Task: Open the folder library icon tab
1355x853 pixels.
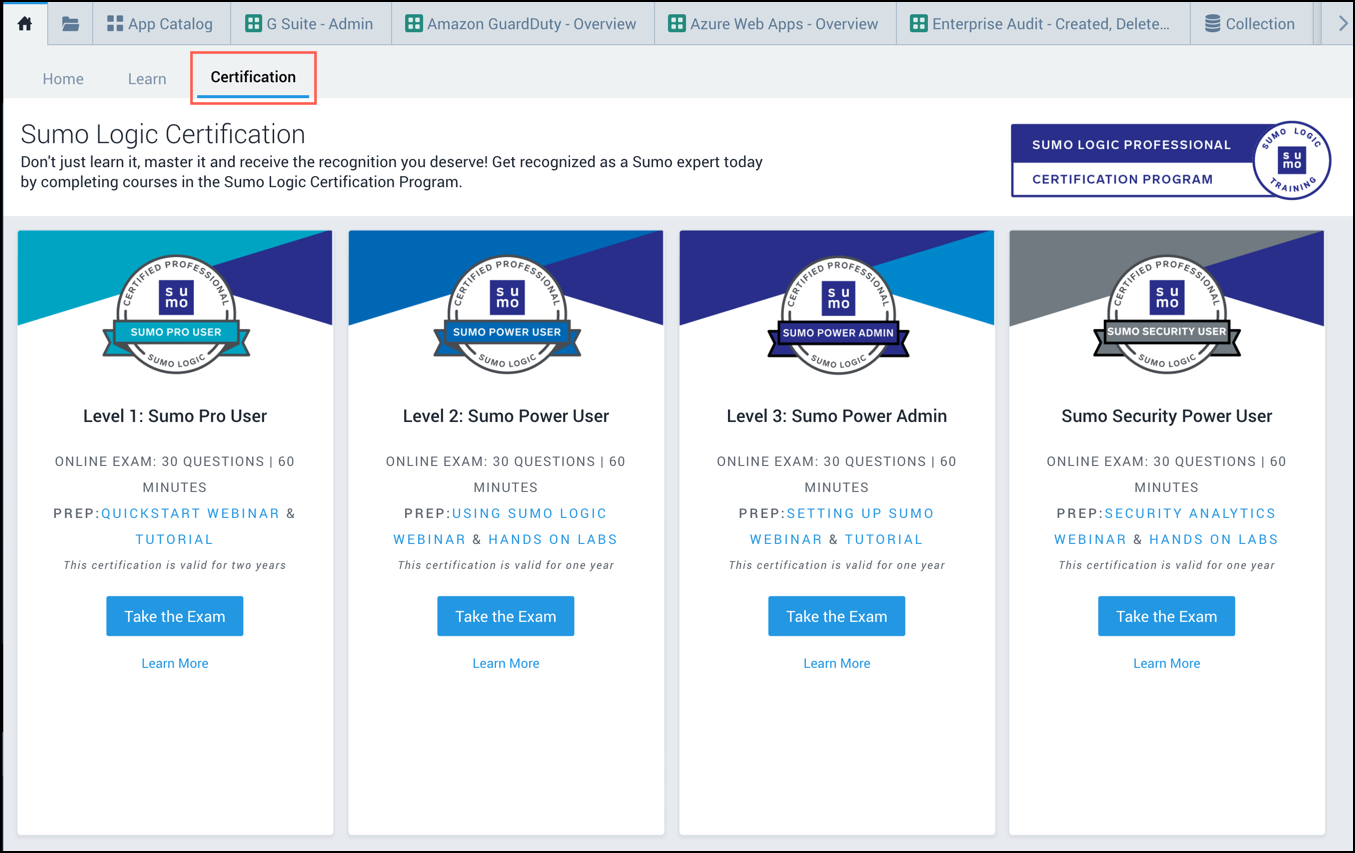Action: pyautogui.click(x=70, y=23)
